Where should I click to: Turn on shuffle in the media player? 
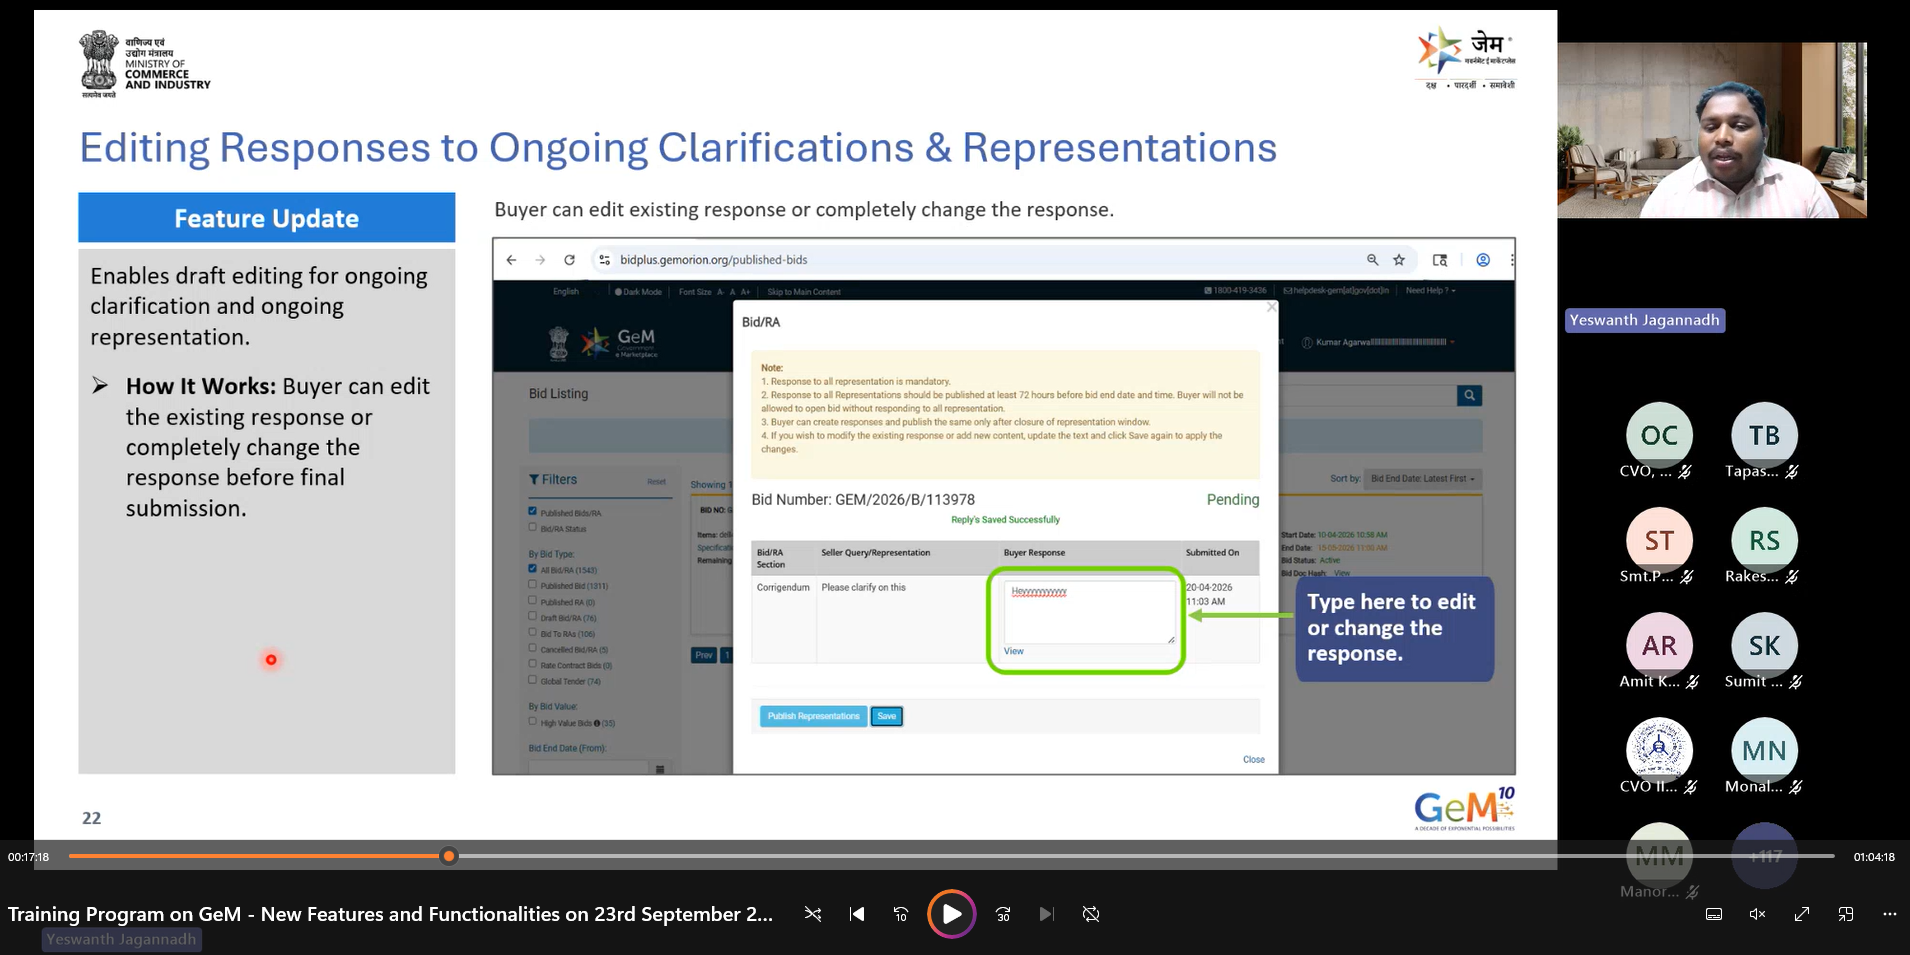tap(813, 914)
